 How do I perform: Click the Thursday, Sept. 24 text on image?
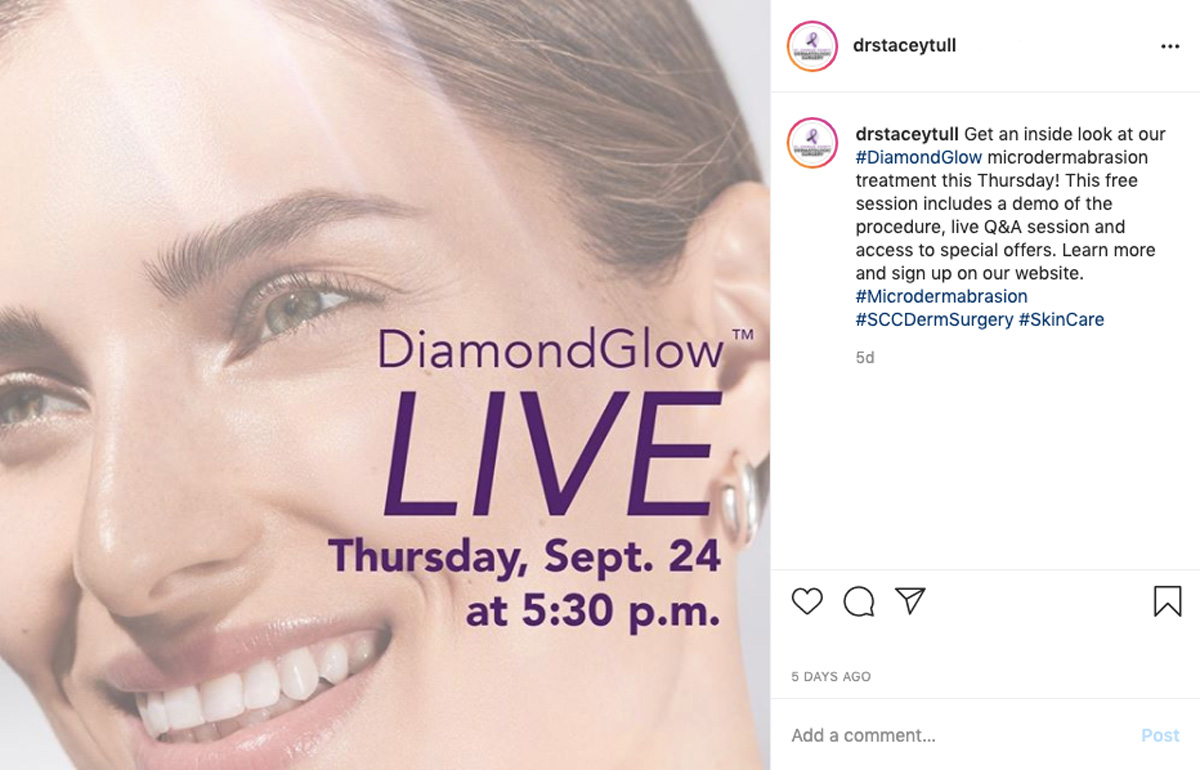point(525,556)
